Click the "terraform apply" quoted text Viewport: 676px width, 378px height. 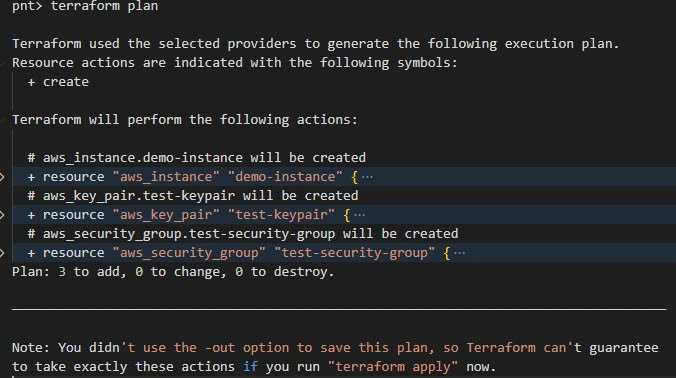(x=393, y=367)
